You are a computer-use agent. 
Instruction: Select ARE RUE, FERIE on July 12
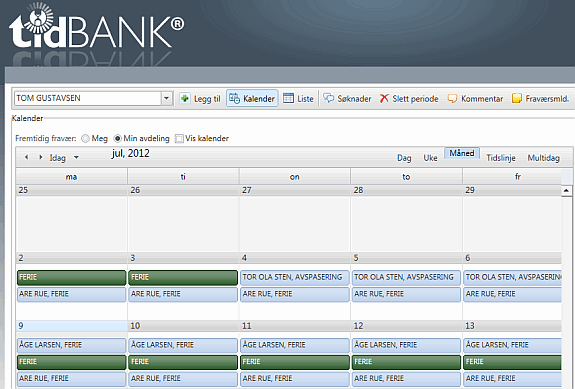tap(406, 379)
